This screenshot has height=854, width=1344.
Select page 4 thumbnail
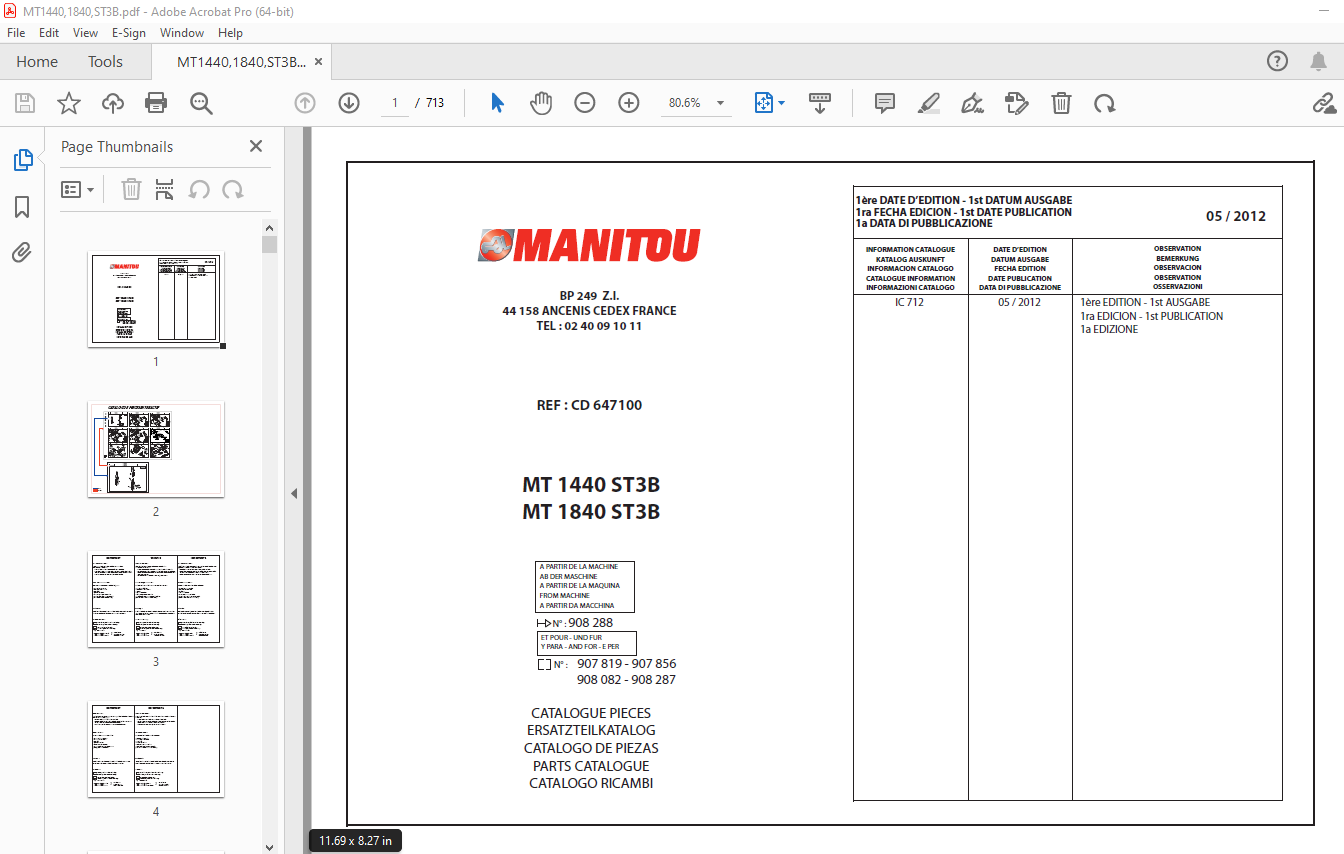pos(156,750)
